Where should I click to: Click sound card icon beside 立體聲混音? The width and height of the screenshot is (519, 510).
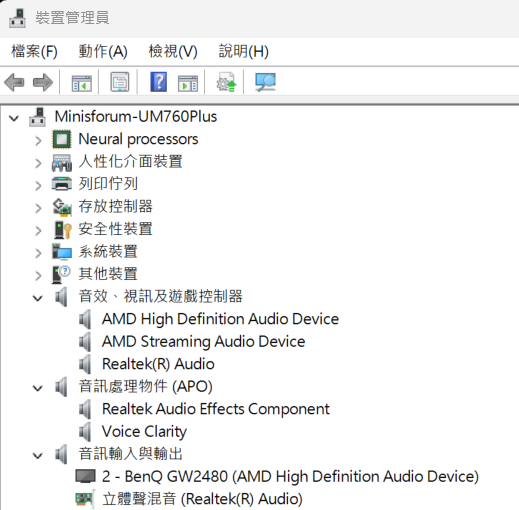85,499
